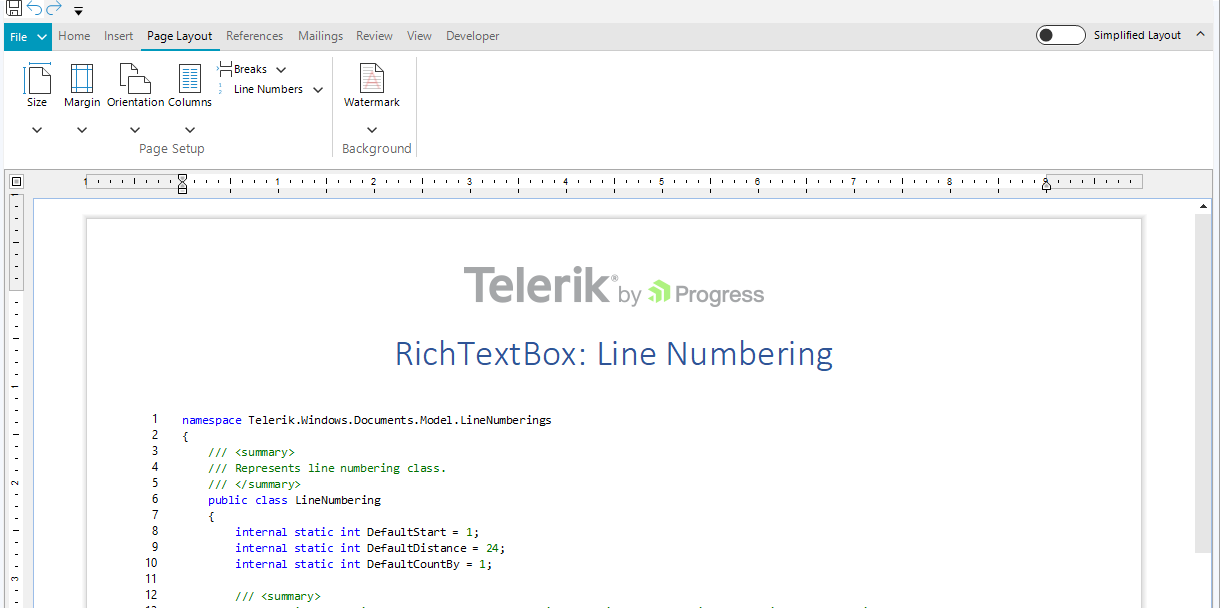Collapse the ribbon with the chevron
Image resolution: width=1220 pixels, height=608 pixels.
tap(1199, 34)
